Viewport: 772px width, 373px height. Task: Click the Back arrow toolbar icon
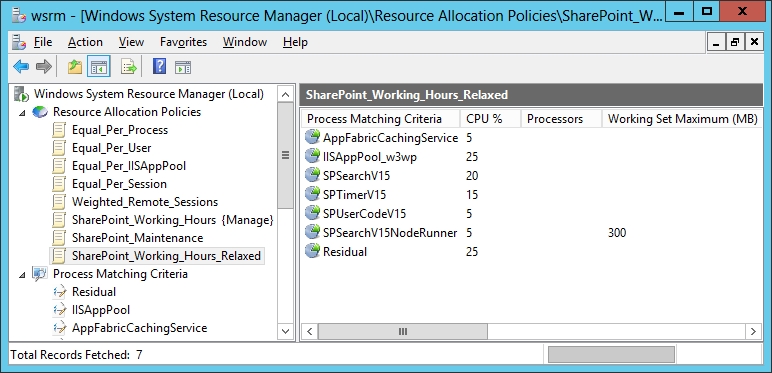click(21, 66)
